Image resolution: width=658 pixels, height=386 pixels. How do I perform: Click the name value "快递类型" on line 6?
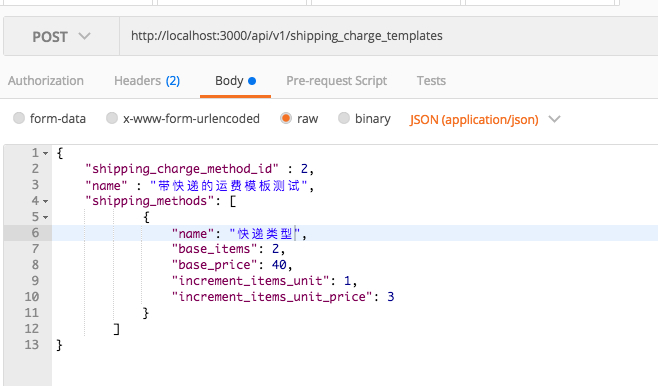tap(265, 233)
